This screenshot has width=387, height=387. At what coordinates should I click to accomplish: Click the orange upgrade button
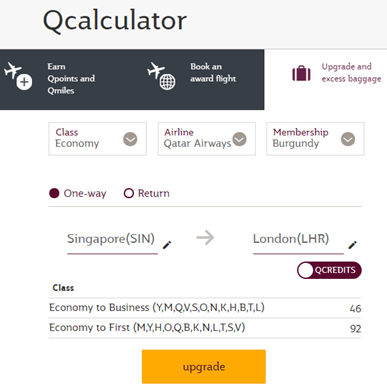[x=204, y=367]
